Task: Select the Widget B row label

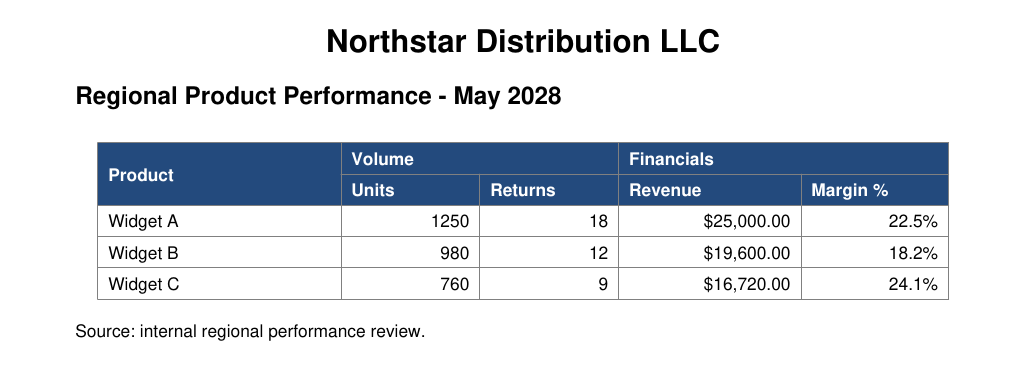Action: (x=143, y=253)
